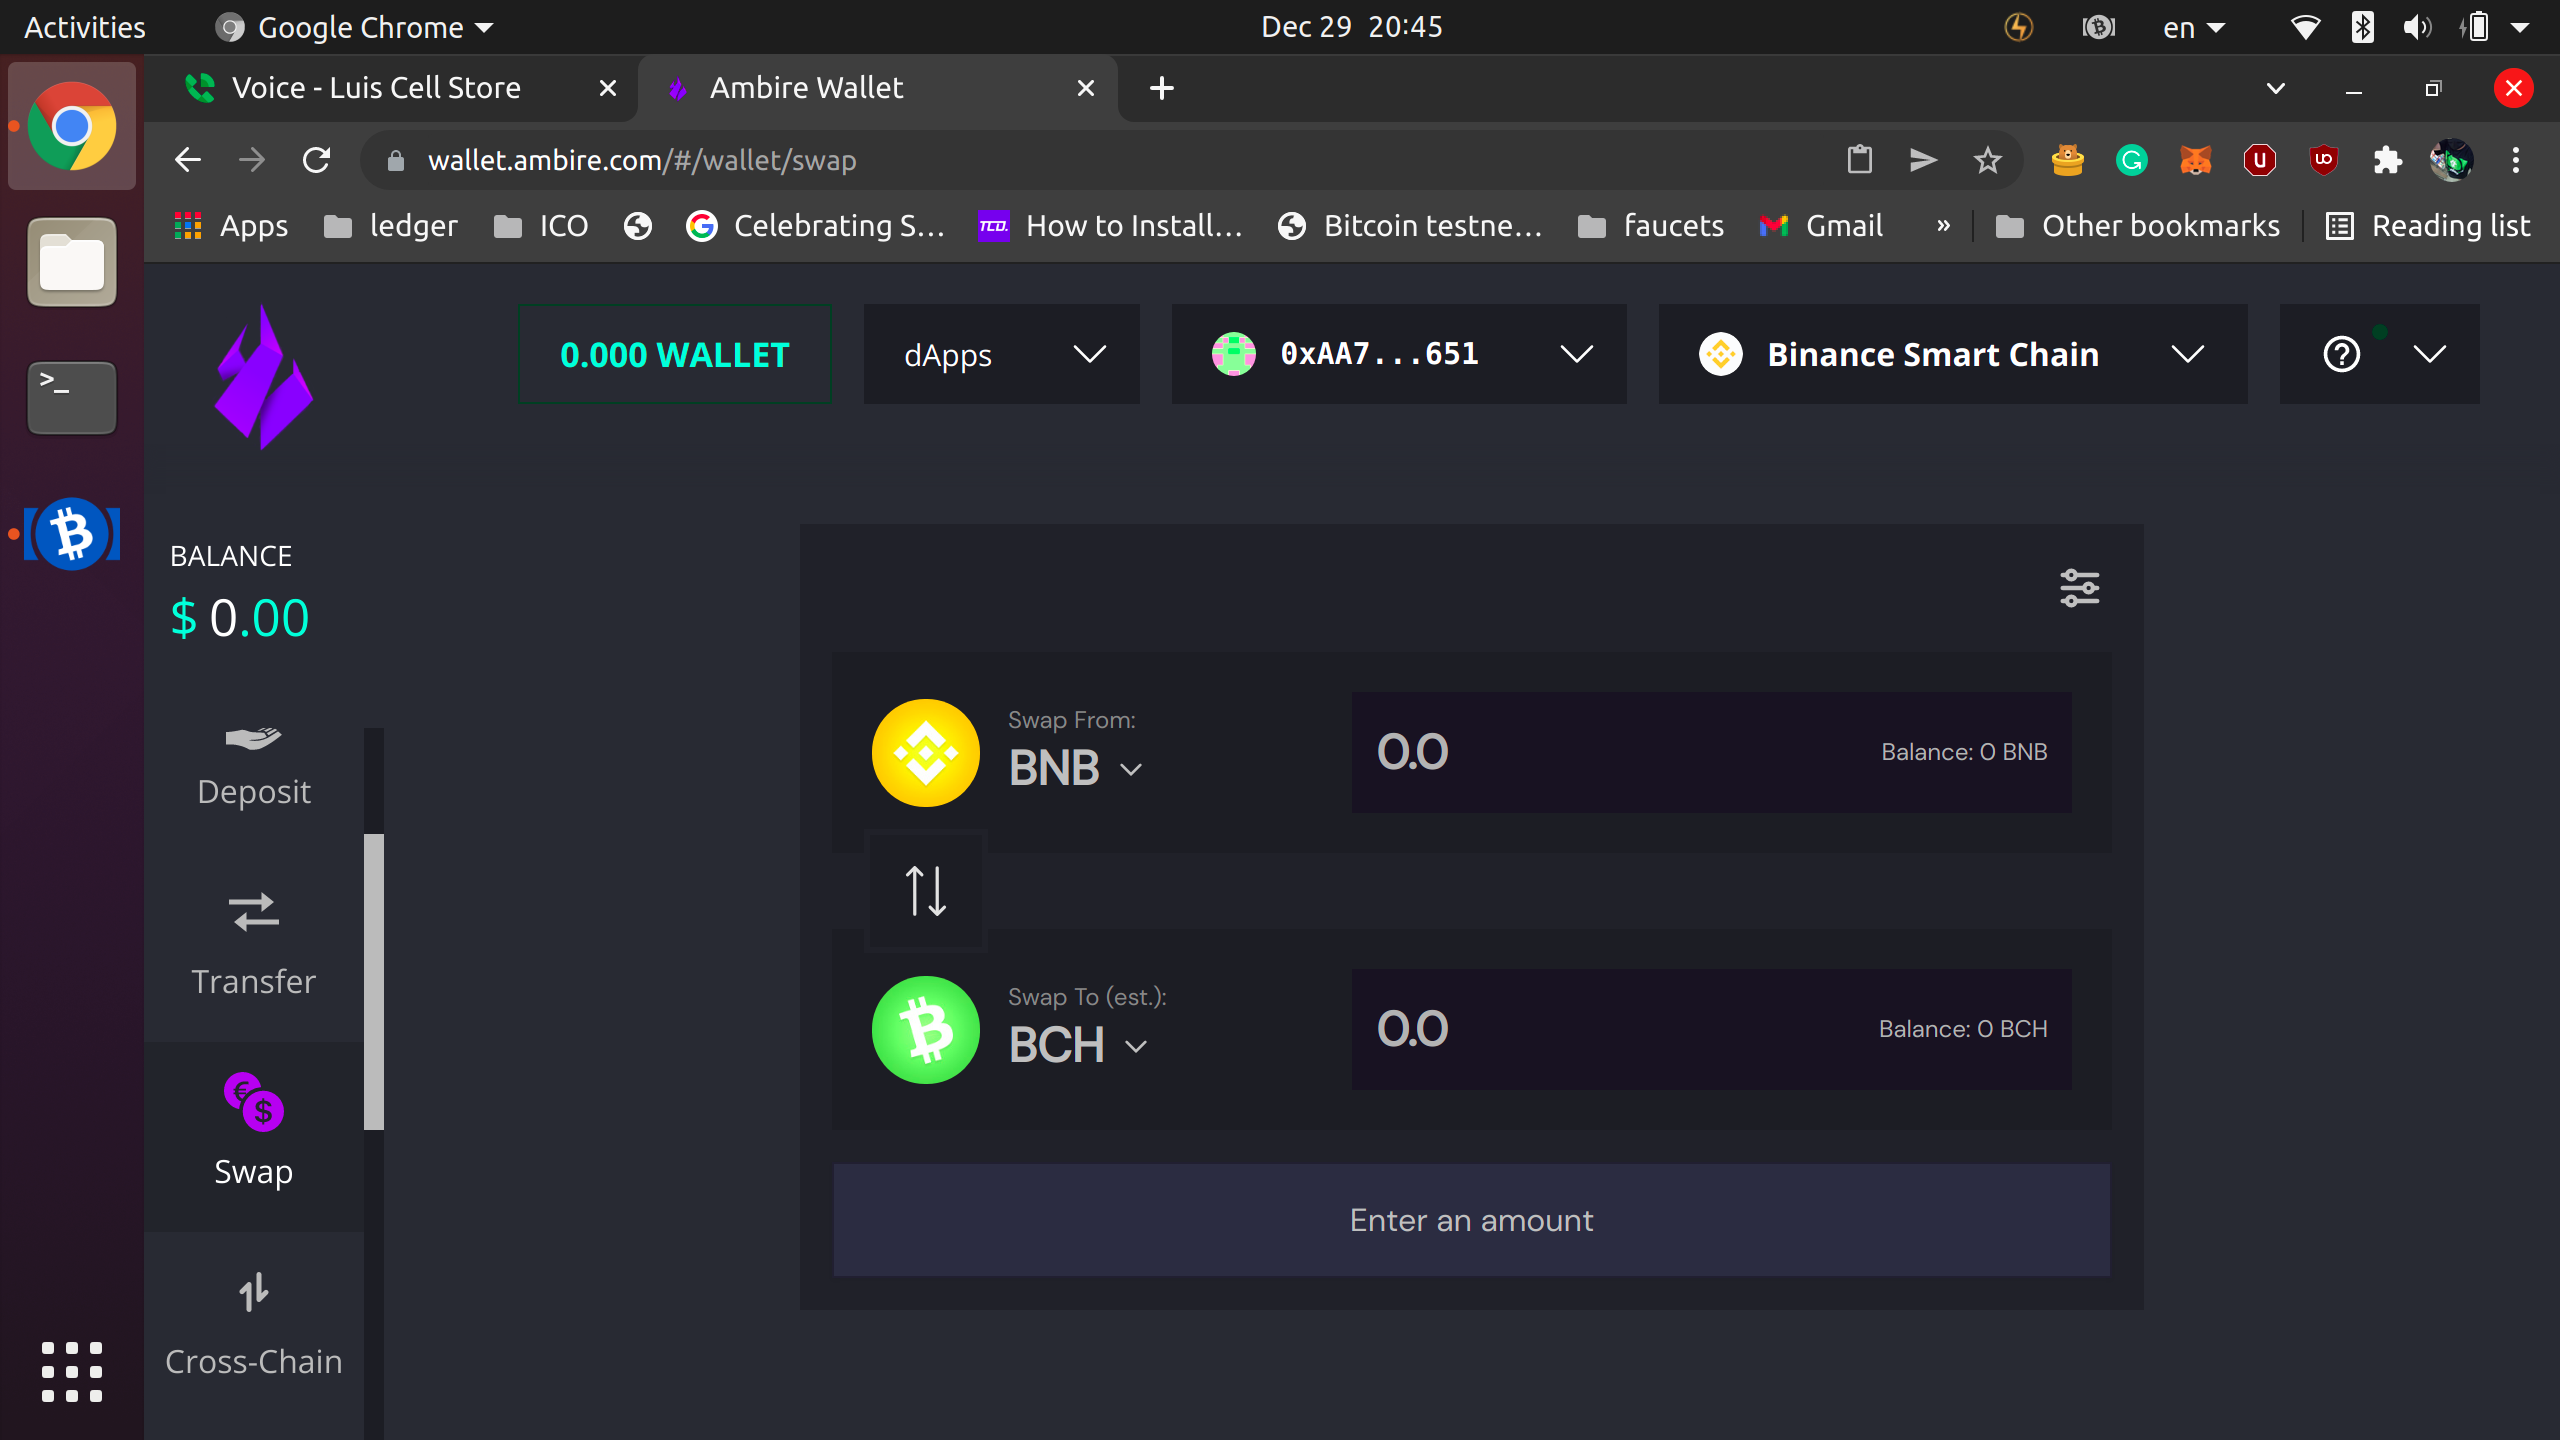Open the Files app in the dock
Viewport: 2560px width, 1440px height.
[72, 262]
